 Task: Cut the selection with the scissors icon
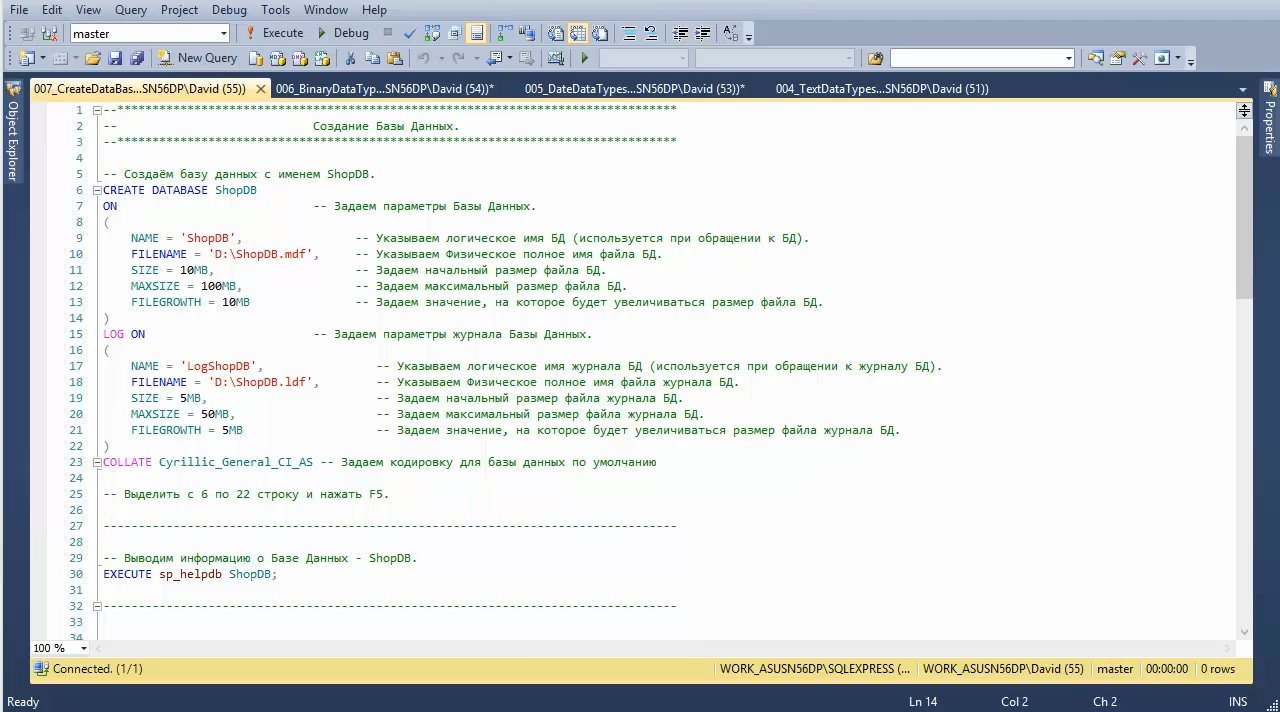[350, 58]
